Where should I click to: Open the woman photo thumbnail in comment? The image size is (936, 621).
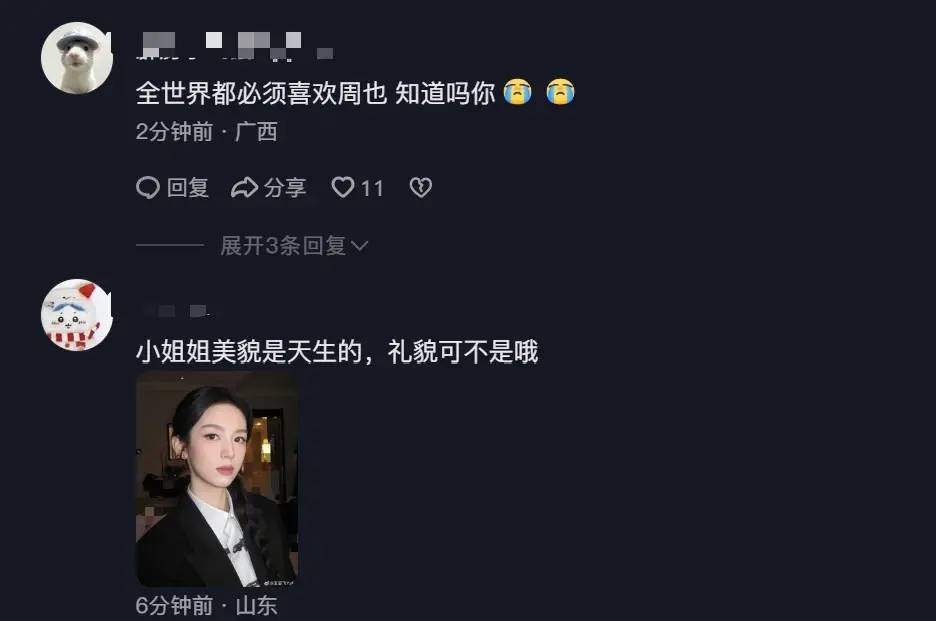(217, 479)
